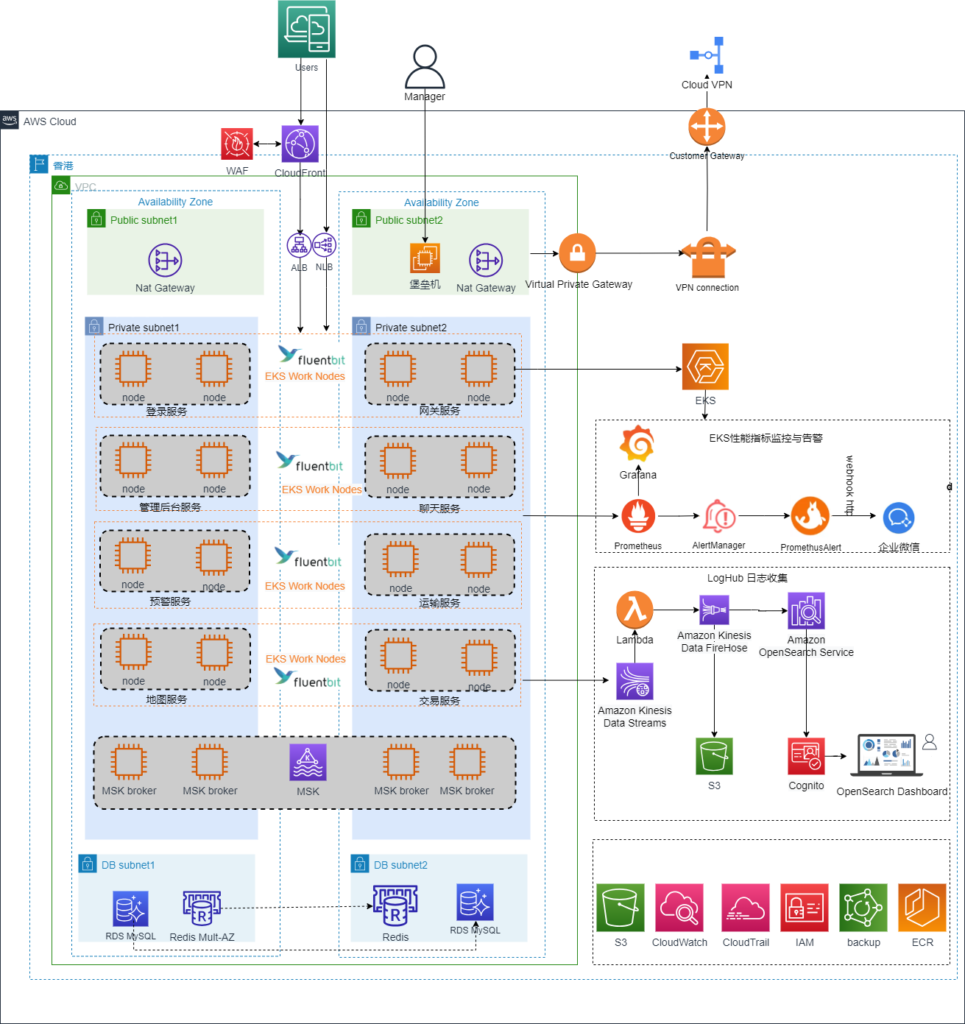Click Nat Gateway icon in Public subnet2
Viewport: 965px width, 1024px height.
click(486, 260)
